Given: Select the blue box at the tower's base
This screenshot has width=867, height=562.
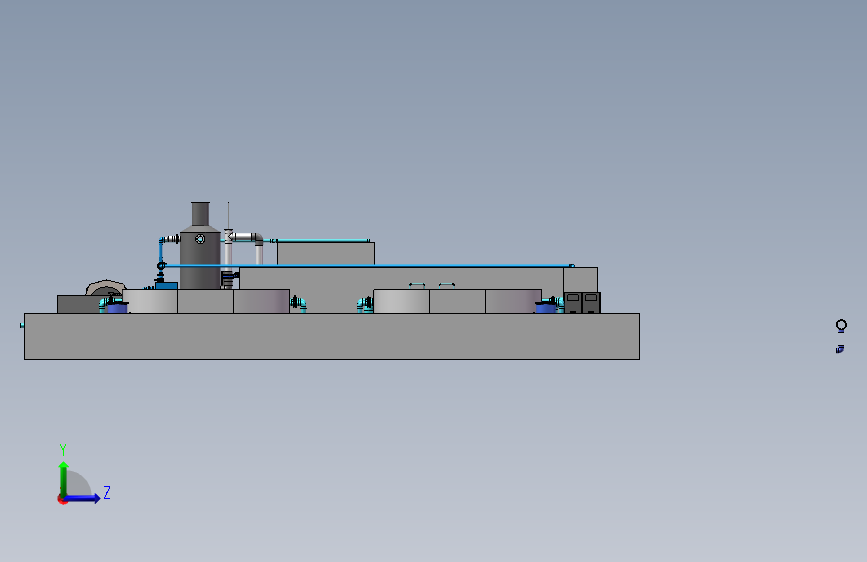Looking at the screenshot, I should click(x=166, y=286).
